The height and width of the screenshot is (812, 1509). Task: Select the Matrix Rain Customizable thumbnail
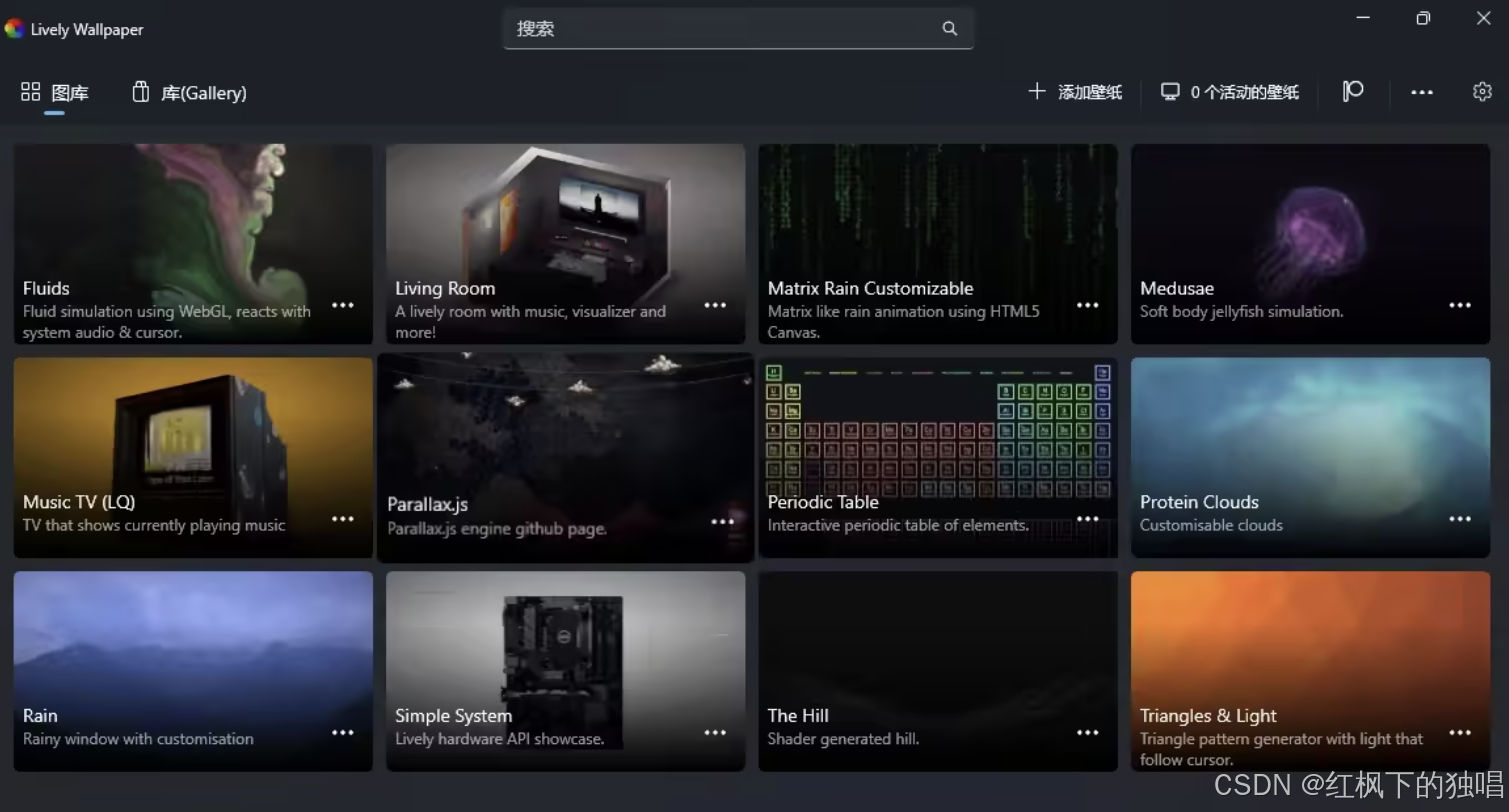938,244
